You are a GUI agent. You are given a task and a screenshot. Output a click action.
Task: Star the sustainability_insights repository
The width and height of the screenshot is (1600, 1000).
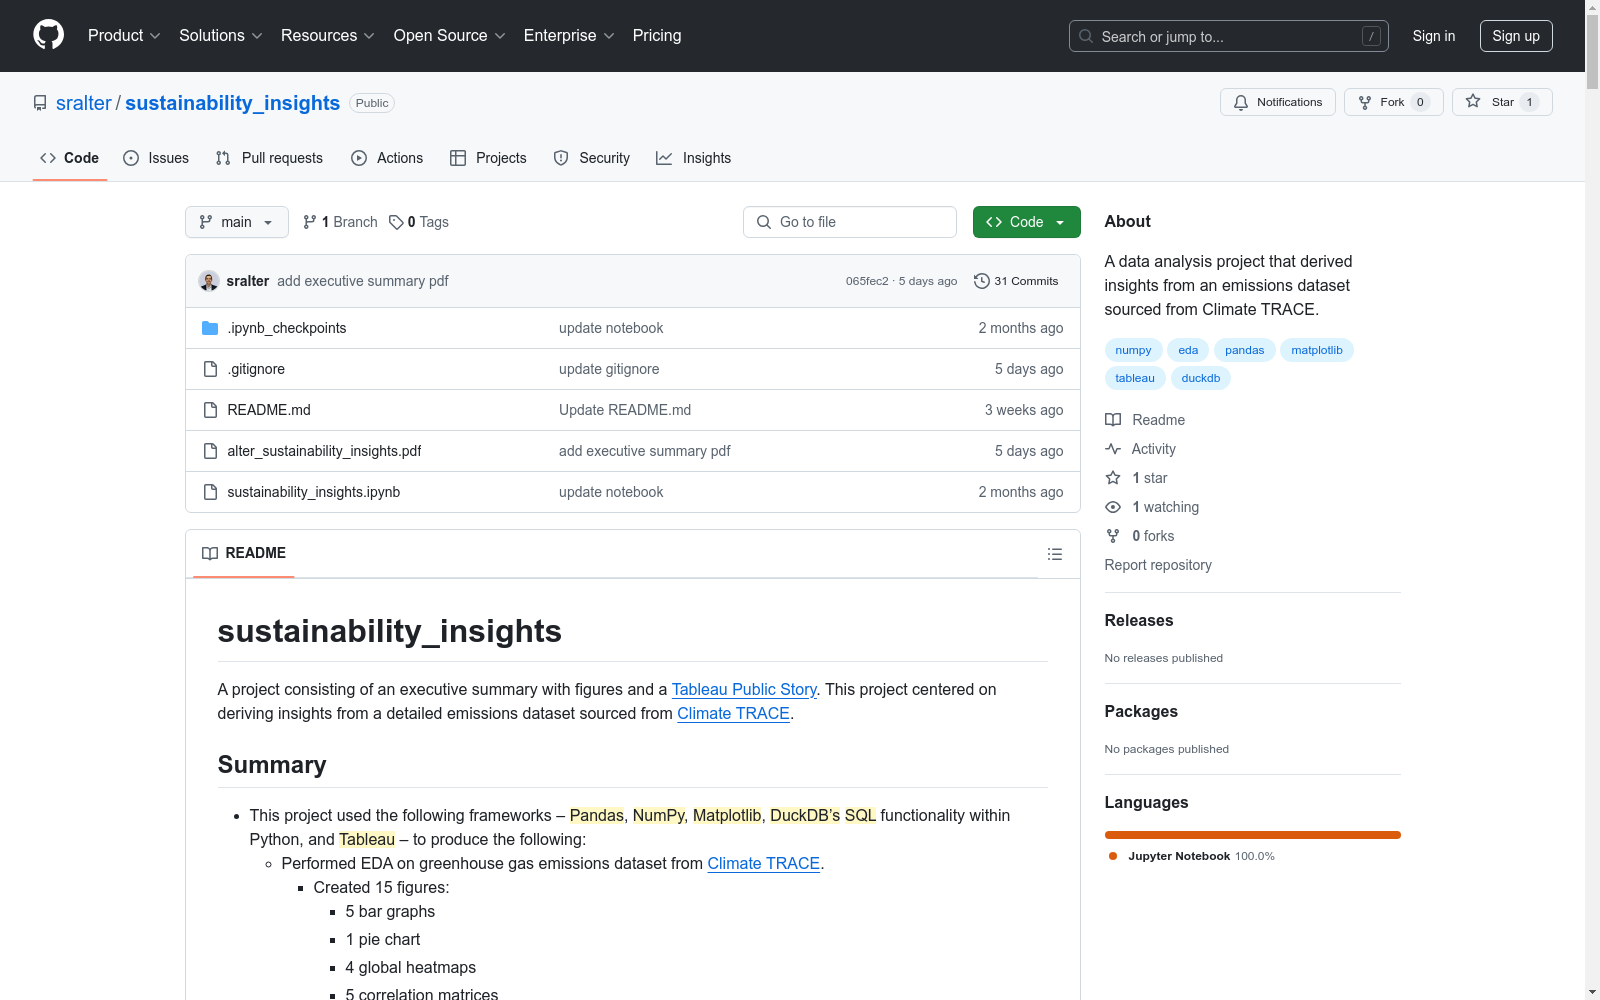[1501, 102]
